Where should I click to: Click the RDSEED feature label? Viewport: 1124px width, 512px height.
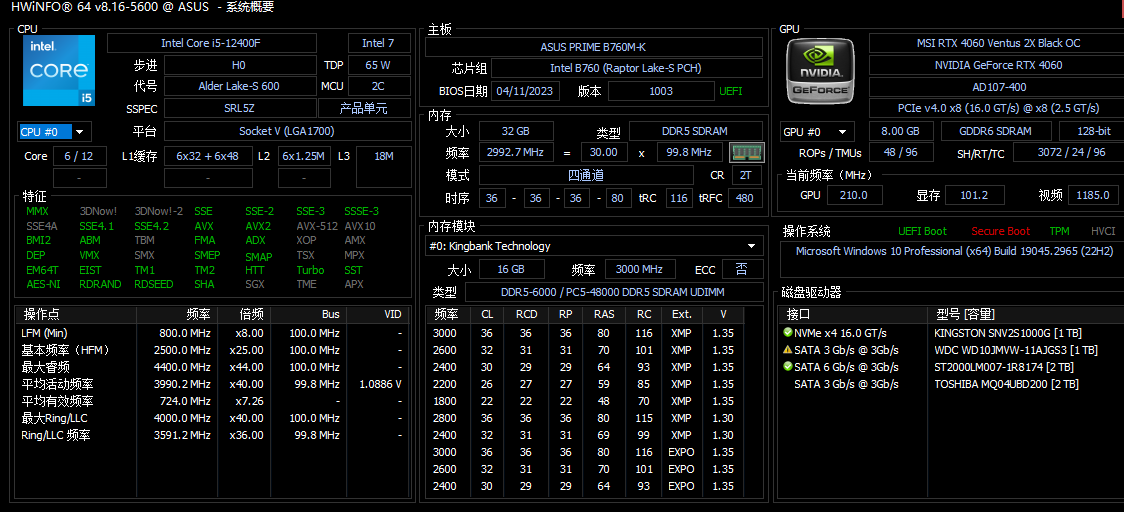[153, 284]
